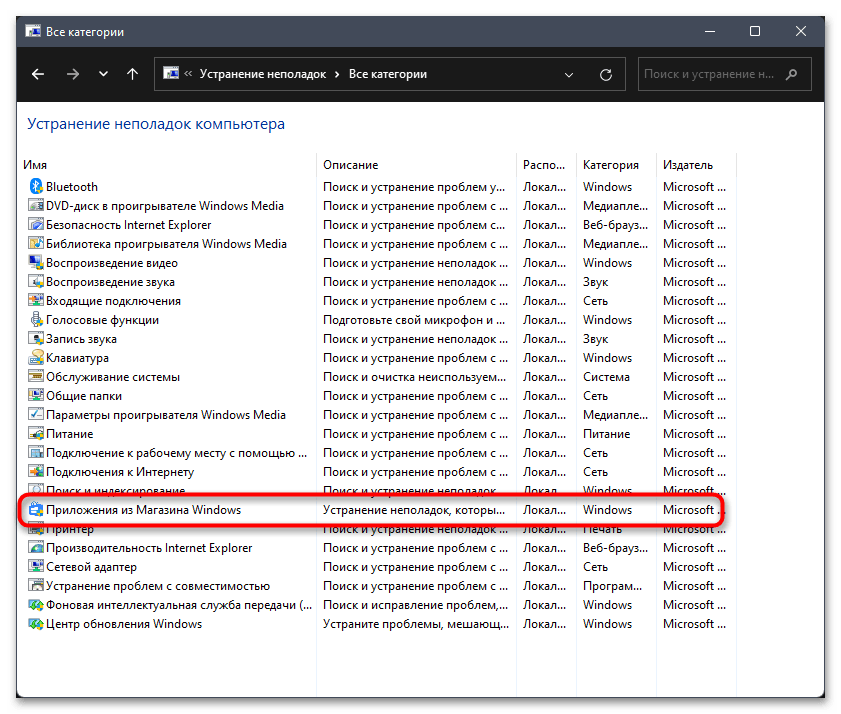Expand the address bar history dropdown
The image size is (841, 714).
pyautogui.click(x=569, y=74)
